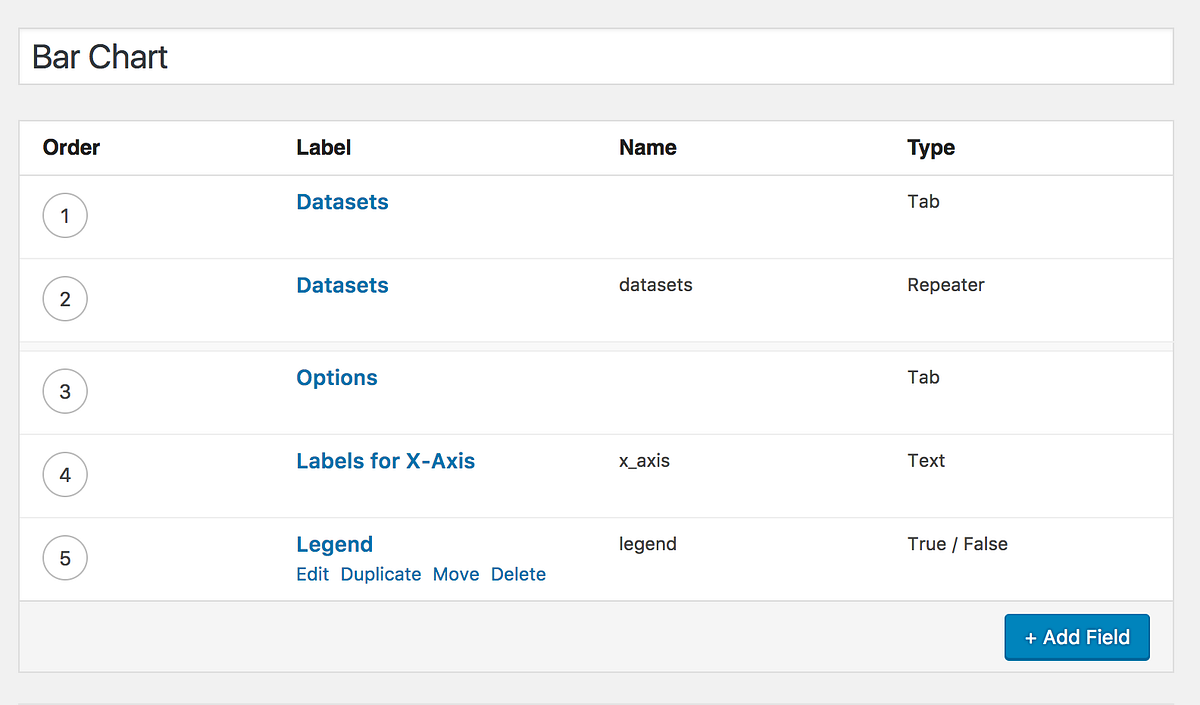The image size is (1200, 705).
Task: Open the Legend field settings
Action: click(x=334, y=544)
